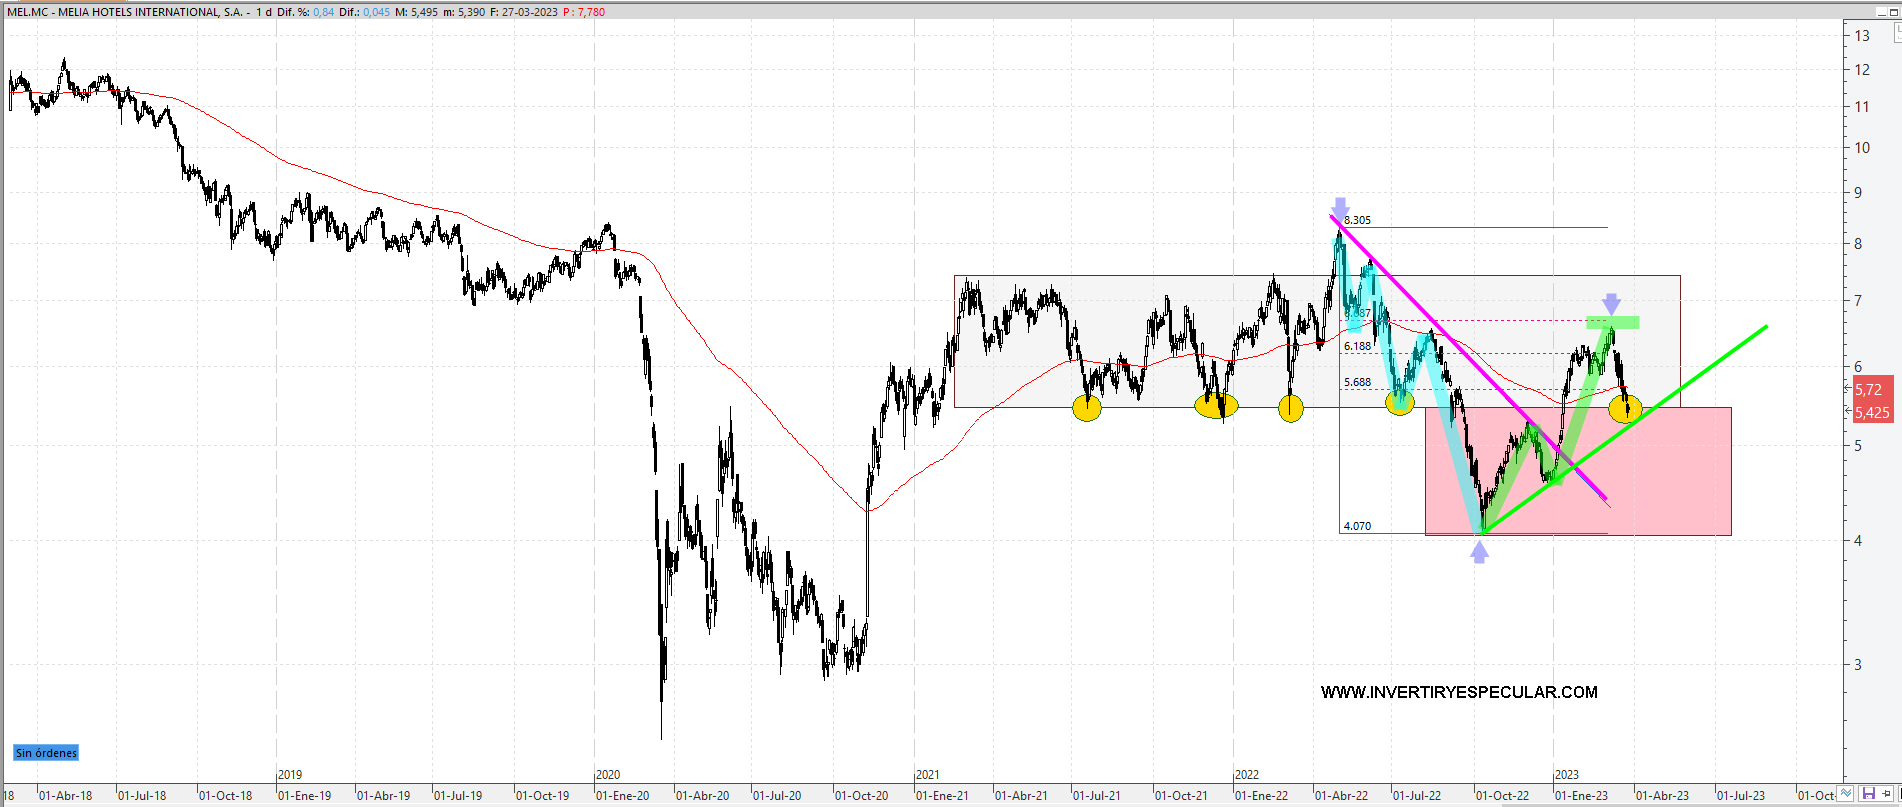Click the purple floppy-disk save icon
Screen dimensions: 1902x807
tap(1868, 794)
